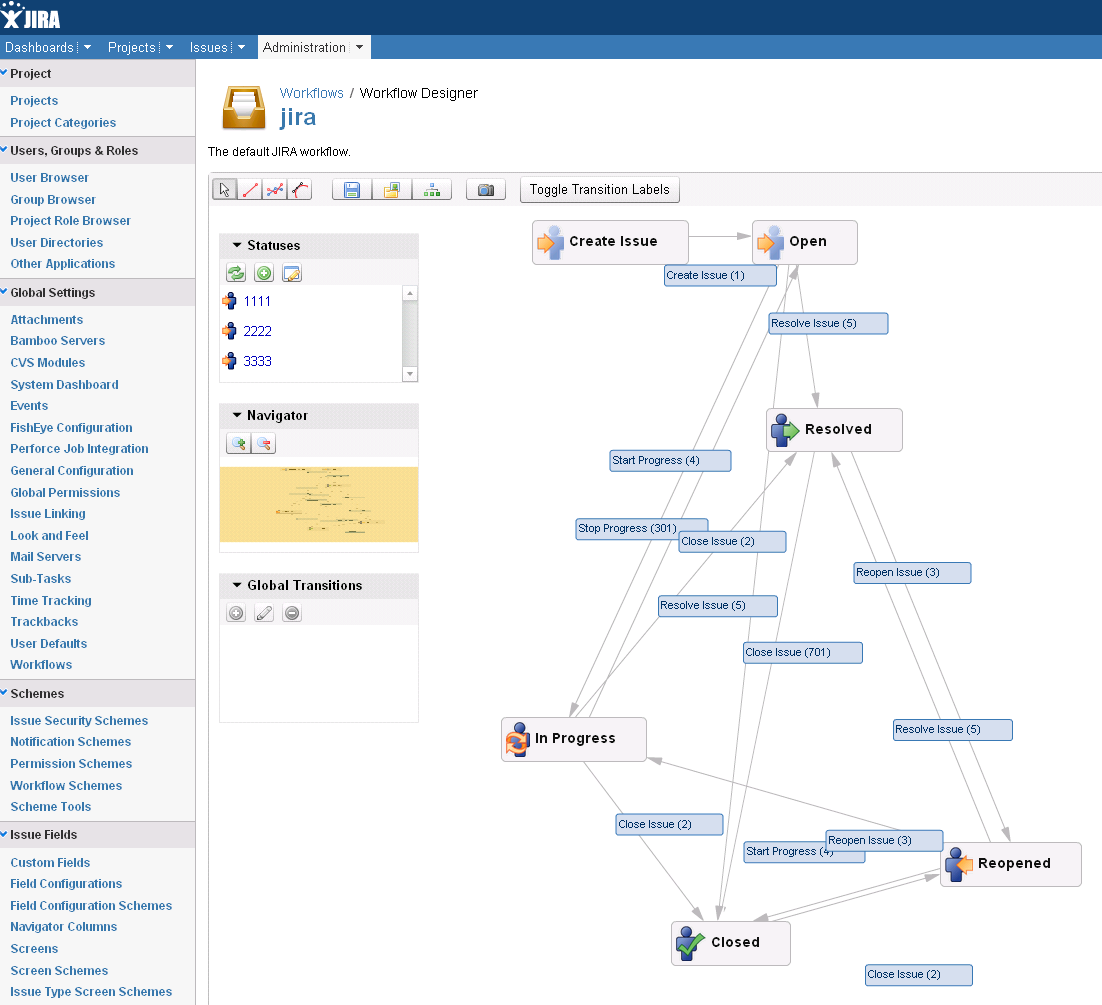This screenshot has width=1102, height=1005.
Task: Open the Issues top menu
Action: [209, 47]
